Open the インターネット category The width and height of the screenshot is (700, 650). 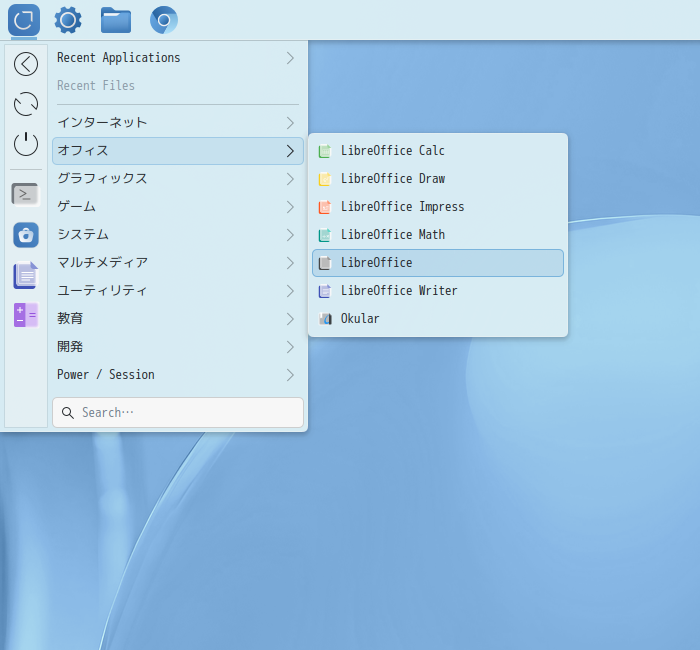tap(178, 123)
